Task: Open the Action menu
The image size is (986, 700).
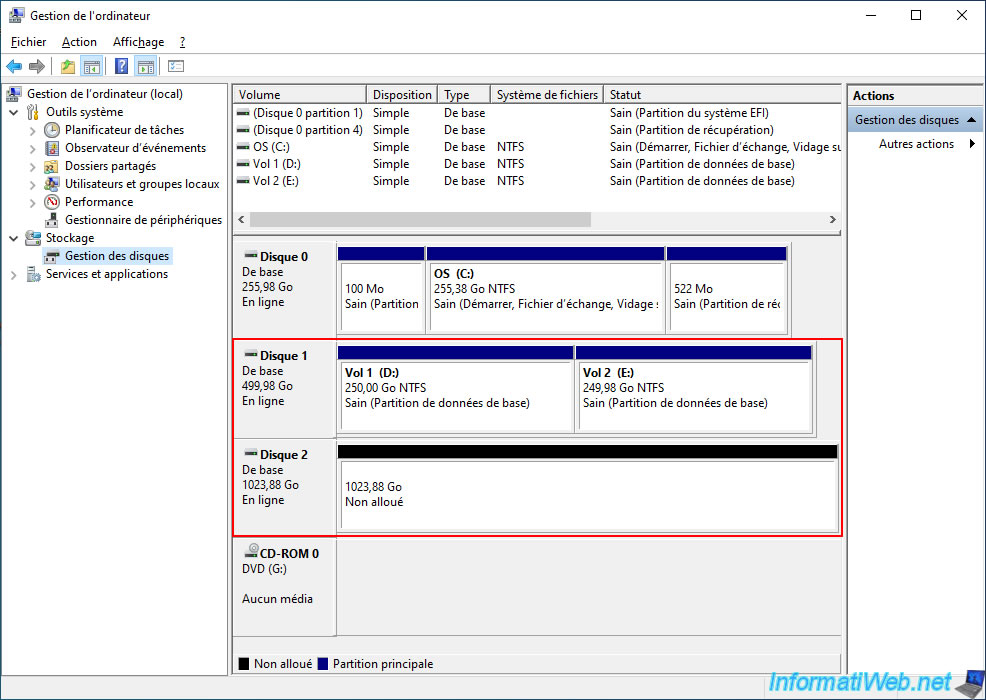Action: click(x=79, y=42)
